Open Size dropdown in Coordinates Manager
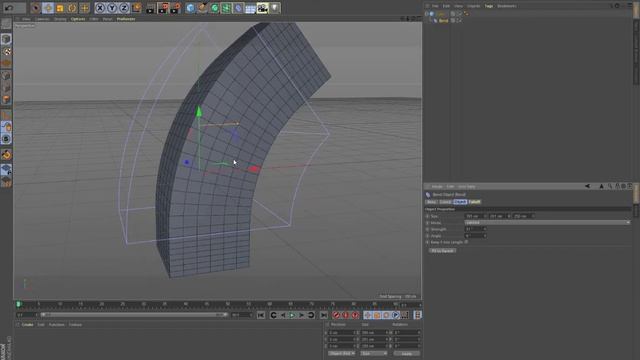 click(x=373, y=353)
